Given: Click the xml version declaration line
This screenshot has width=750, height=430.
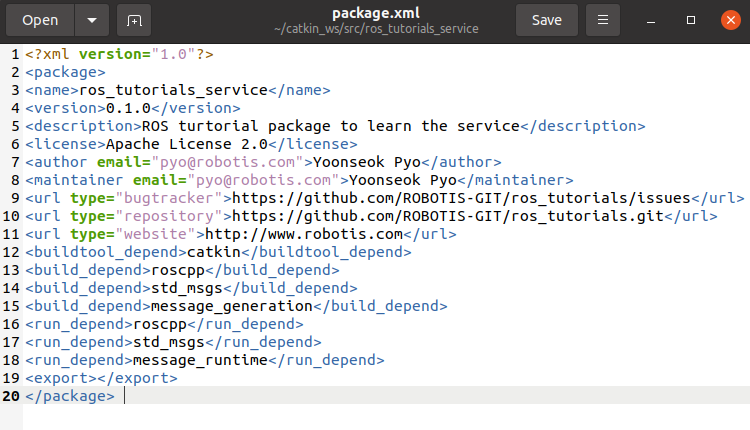Looking at the screenshot, I should [120, 54].
